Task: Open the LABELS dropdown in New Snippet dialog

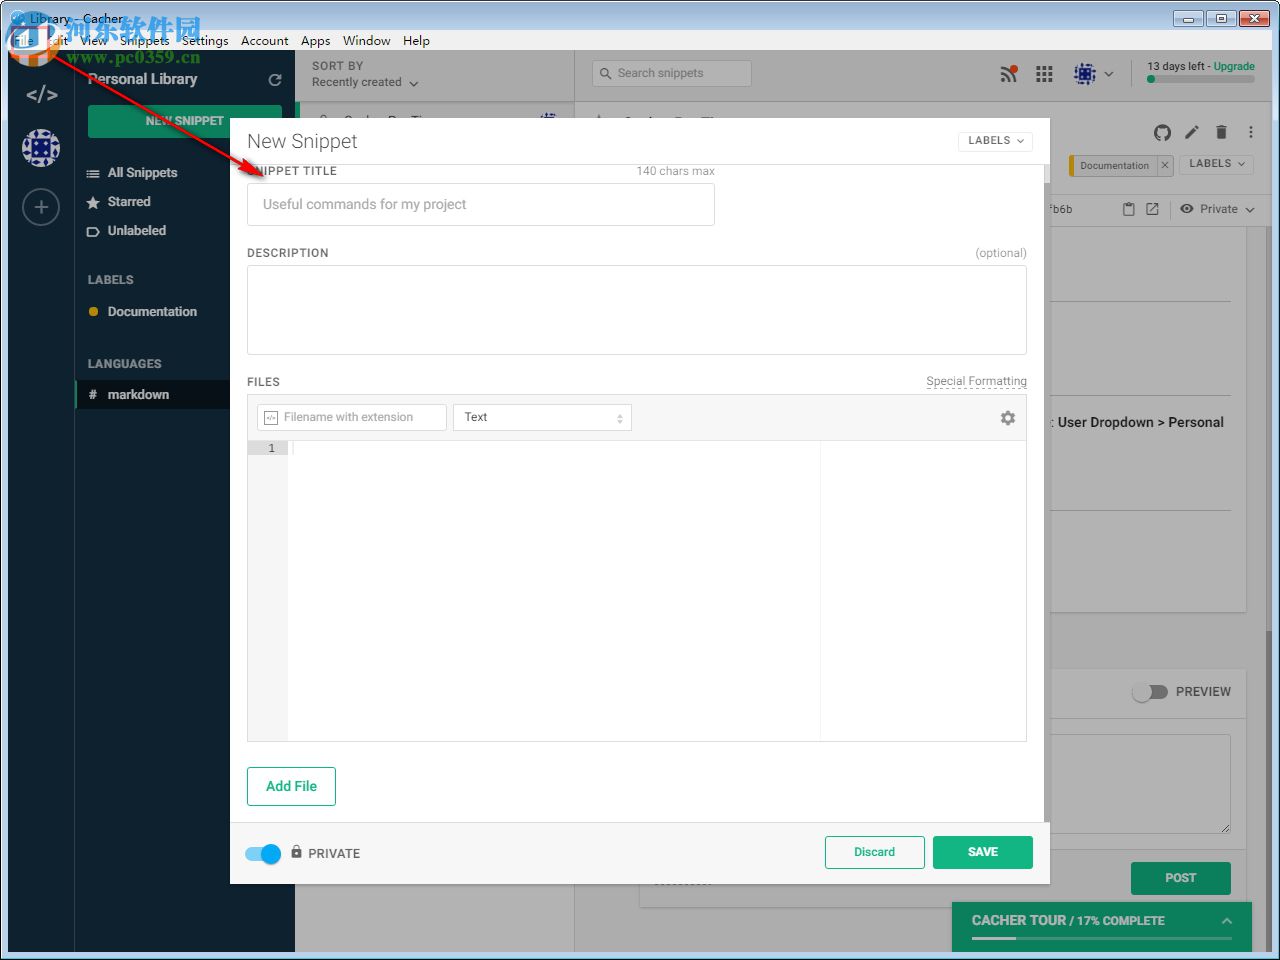Action: pos(996,141)
